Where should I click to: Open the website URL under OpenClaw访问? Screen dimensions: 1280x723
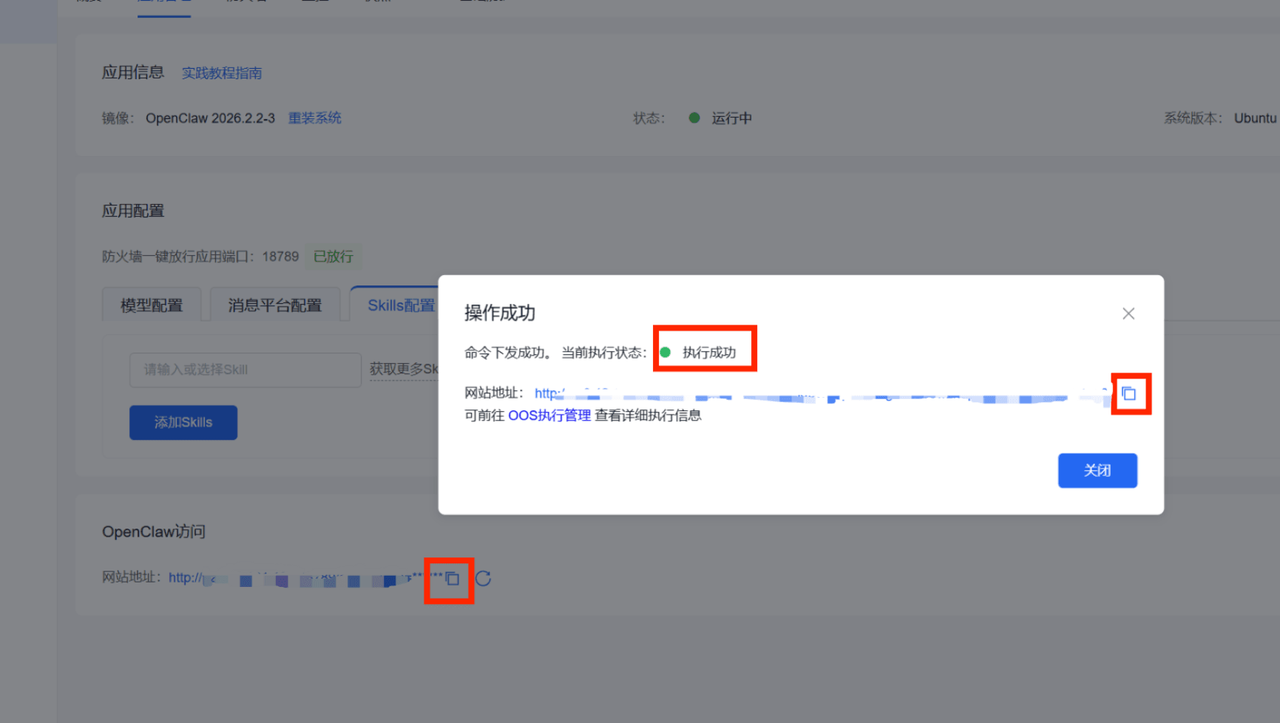[x=300, y=578]
